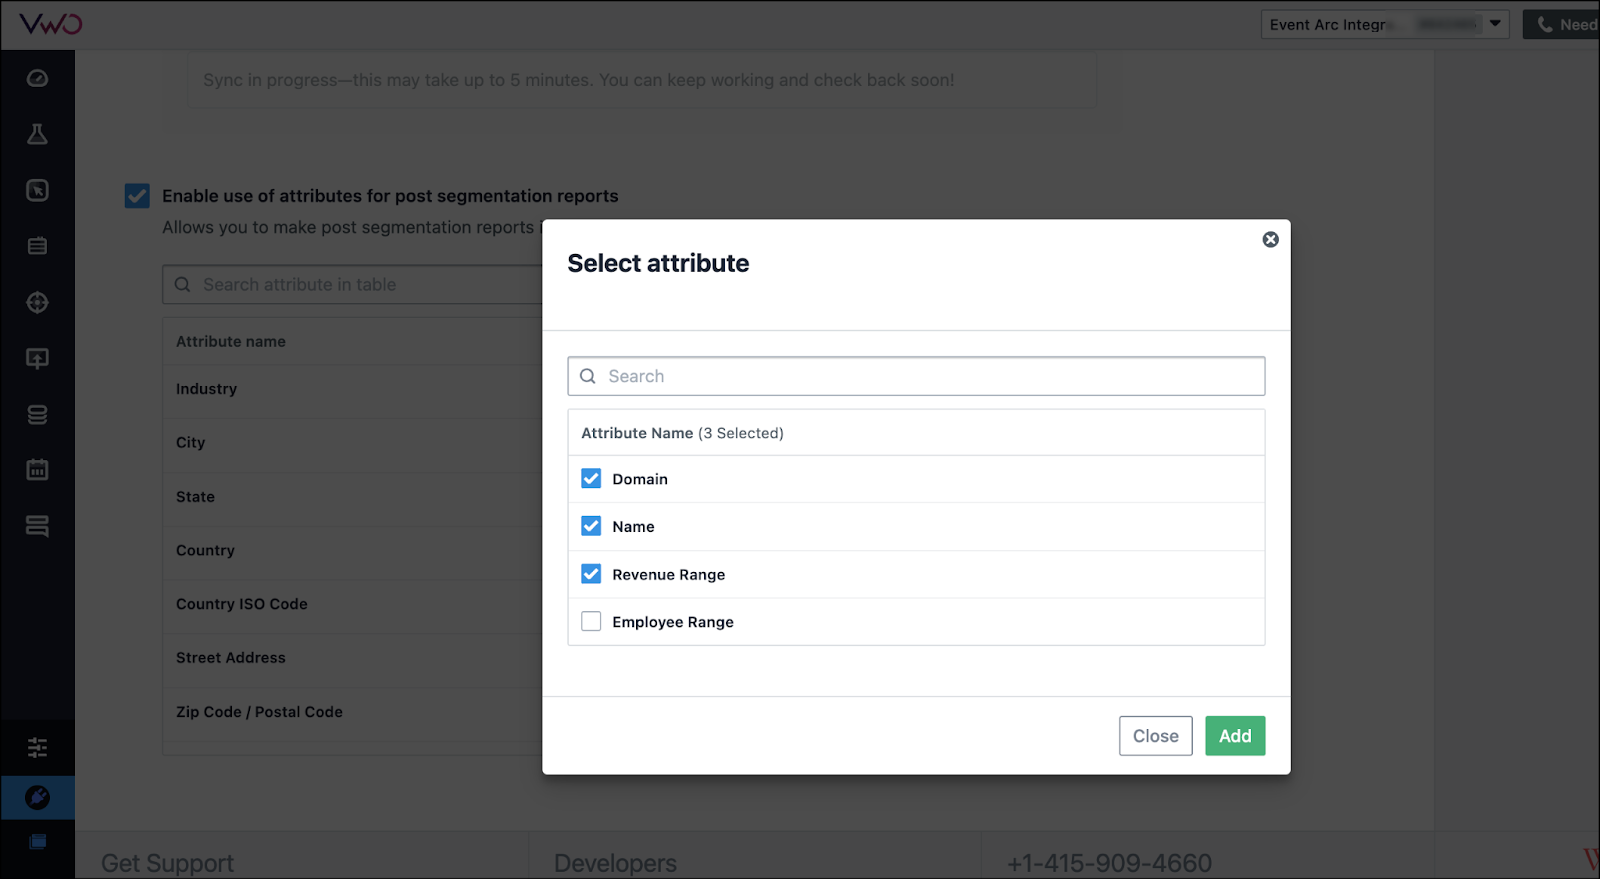Screen dimensions: 1600x879
Task: Click the Attribute name column header
Action: [231, 342]
